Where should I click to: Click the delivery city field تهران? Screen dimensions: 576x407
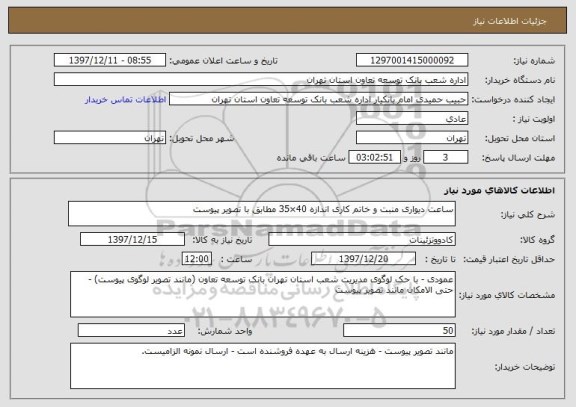110,138
